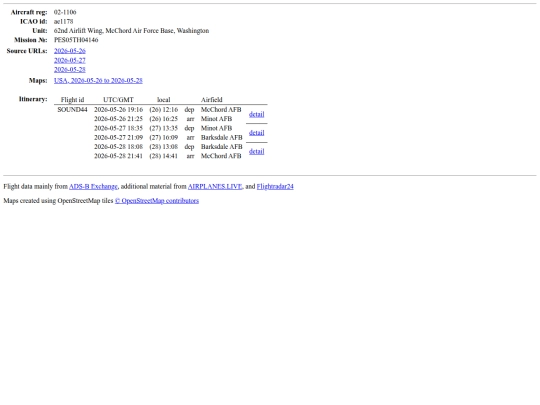The image size is (540, 405).
Task: Open detail for Barksdale to McChord flight
Action: [x=257, y=152]
